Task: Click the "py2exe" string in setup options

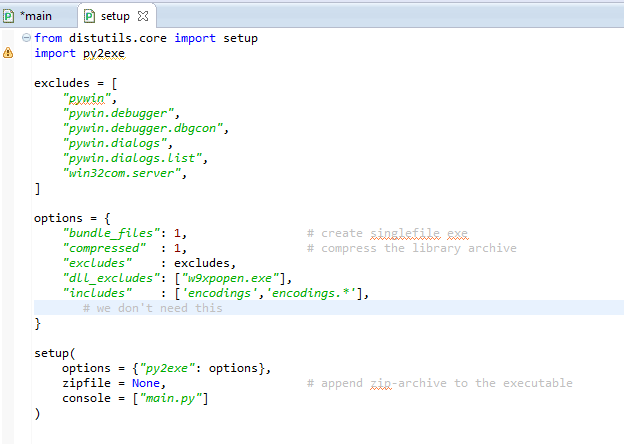Action: (167, 368)
